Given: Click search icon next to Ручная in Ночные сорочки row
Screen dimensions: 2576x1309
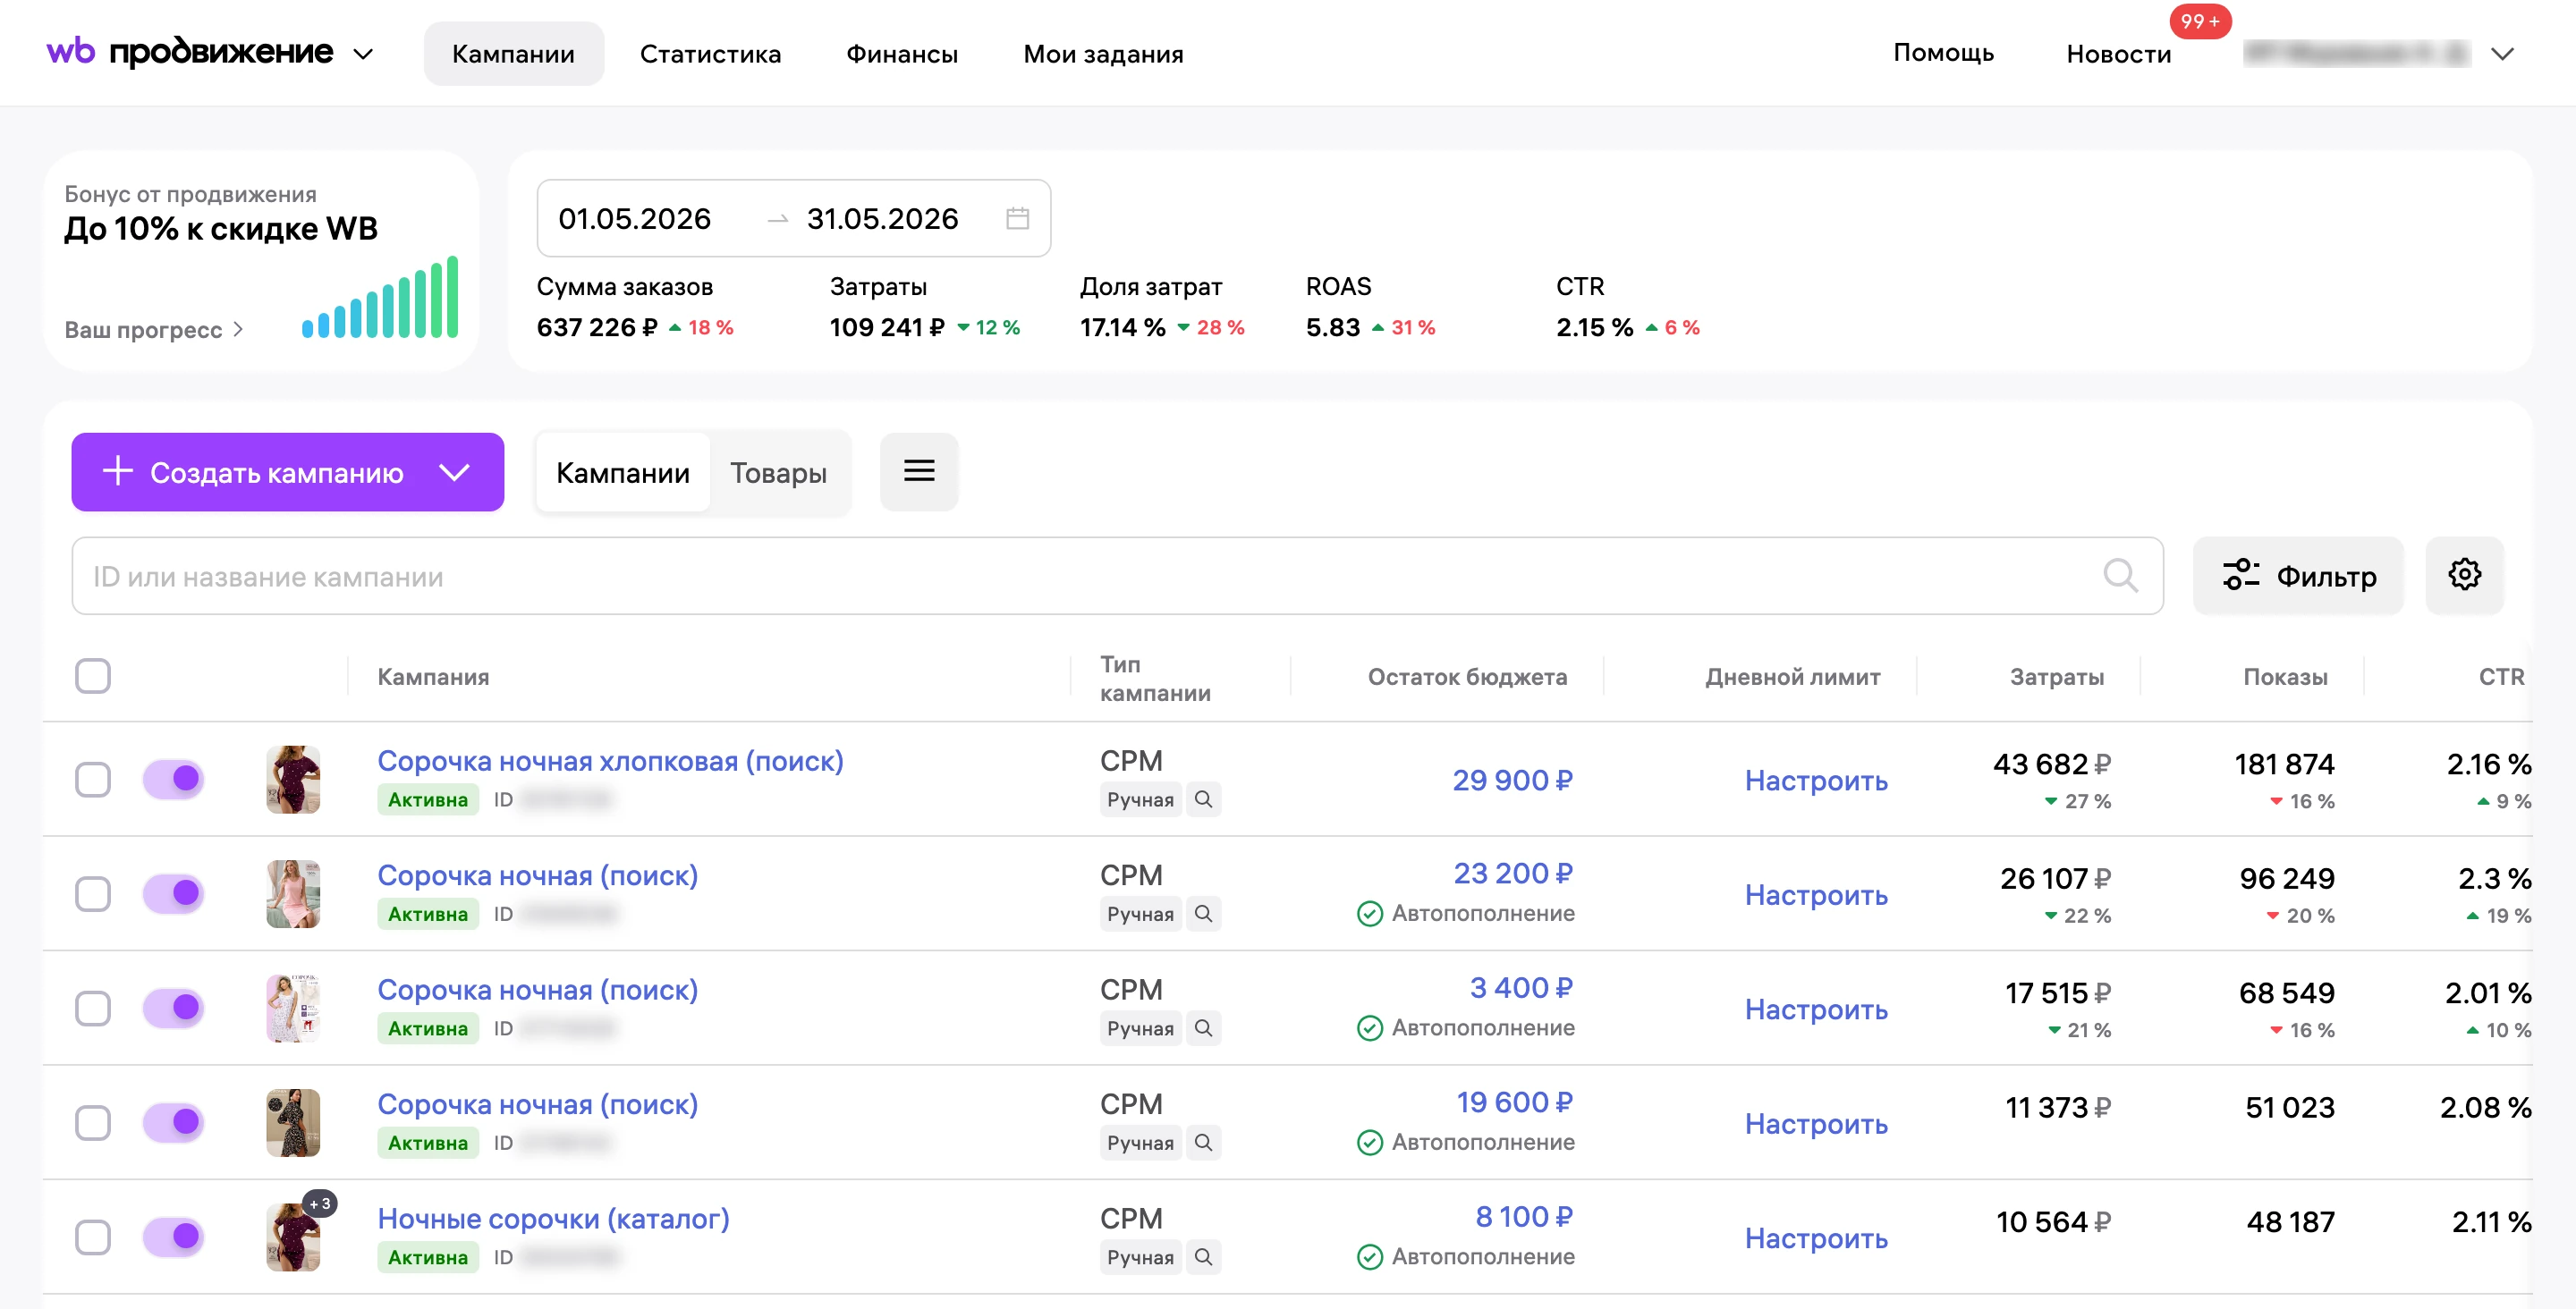Looking at the screenshot, I should click(1203, 1256).
